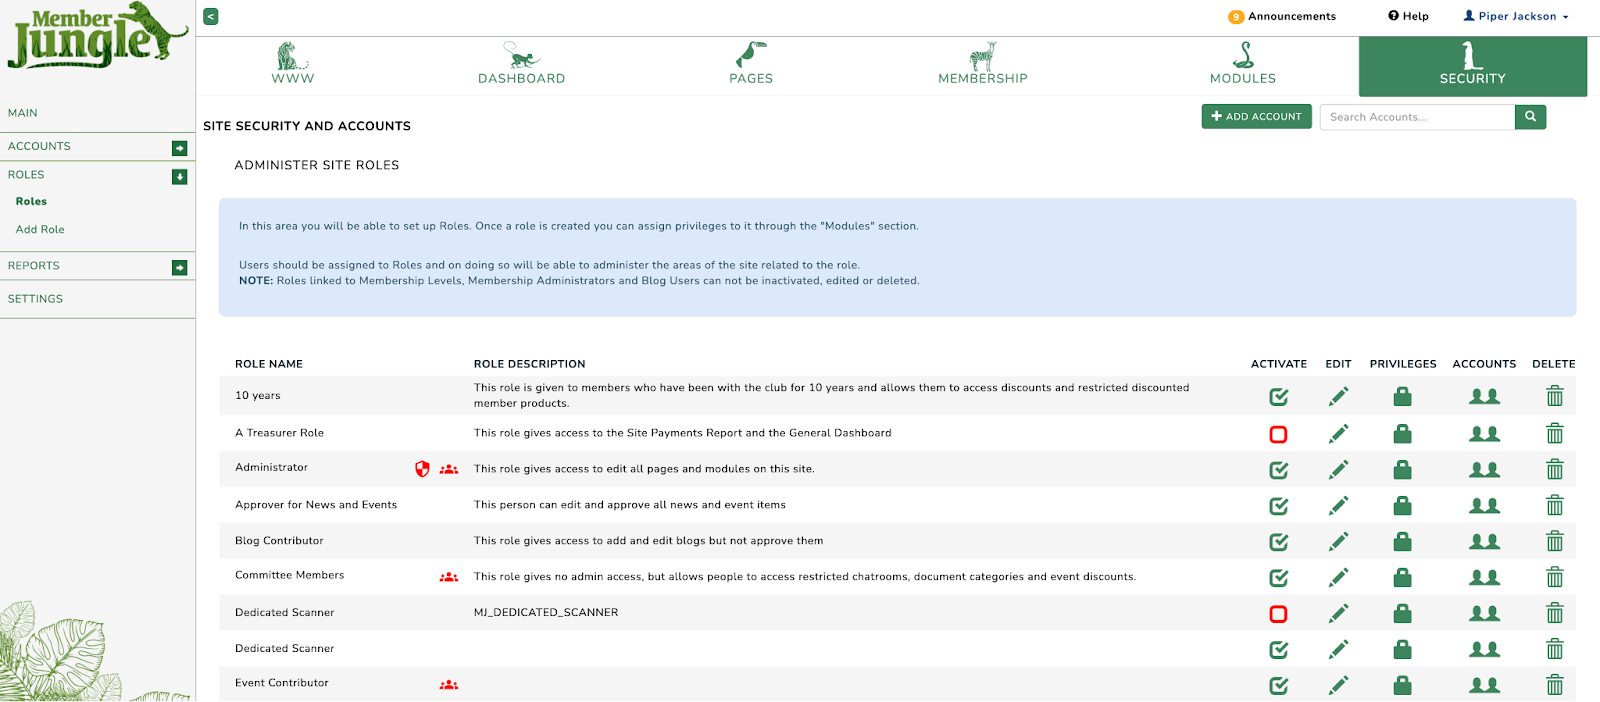Click the Dedicated Scanner role name without description
This screenshot has width=1600, height=702.
pos(284,648)
